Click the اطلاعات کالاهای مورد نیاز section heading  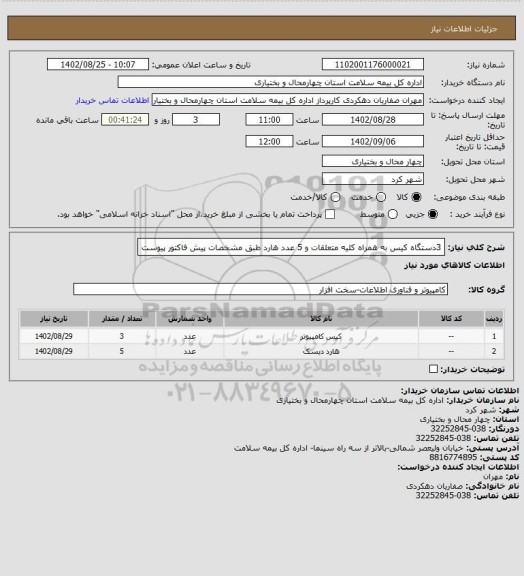454,265
